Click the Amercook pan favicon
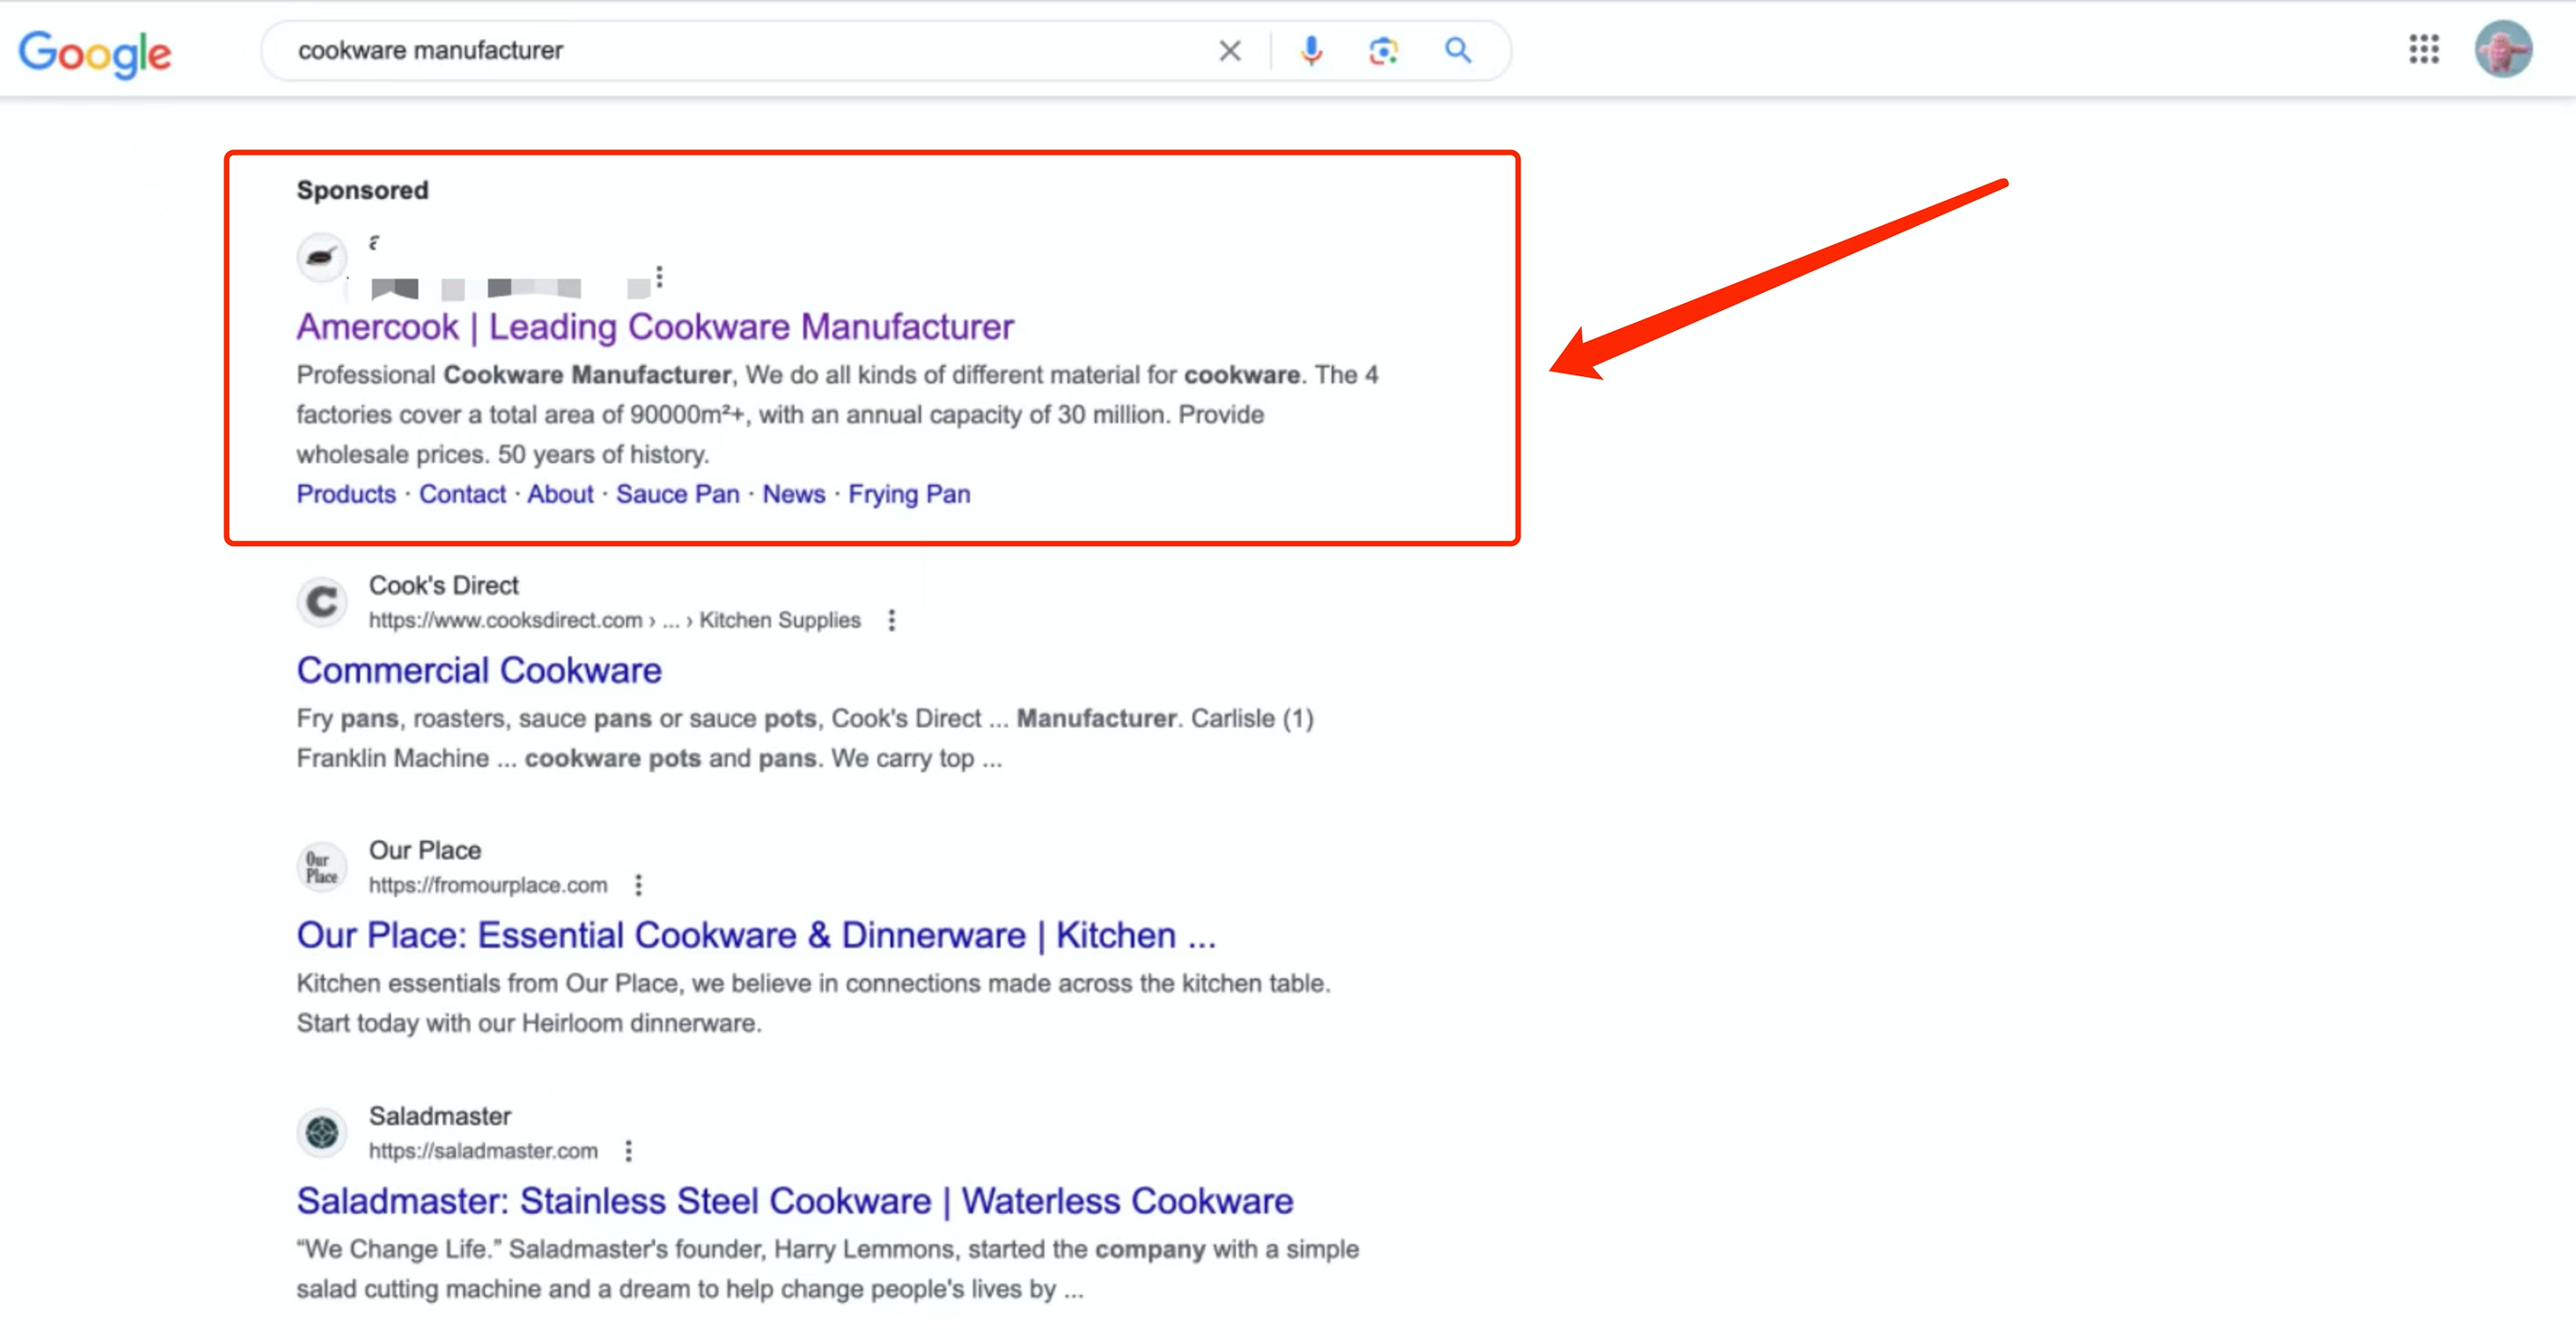The height and width of the screenshot is (1340, 2576). [x=322, y=258]
